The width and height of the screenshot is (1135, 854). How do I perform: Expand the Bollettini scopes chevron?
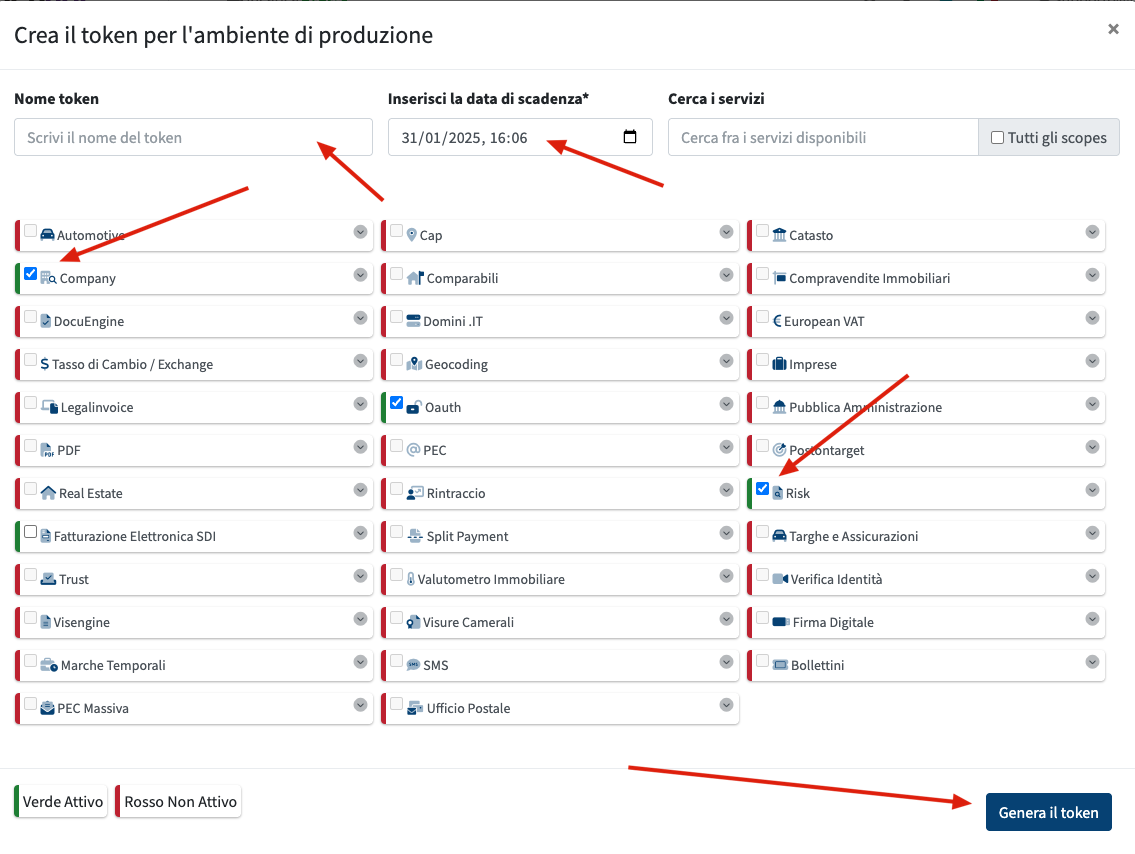tap(1092, 662)
